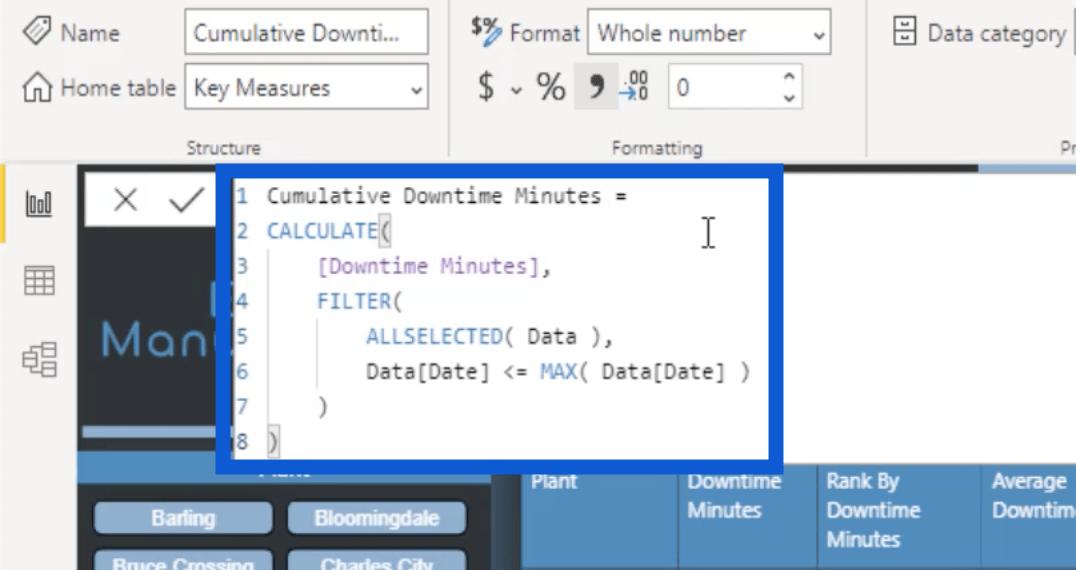Apply currency format with the dollar icon
The image size is (1076, 570).
point(486,87)
